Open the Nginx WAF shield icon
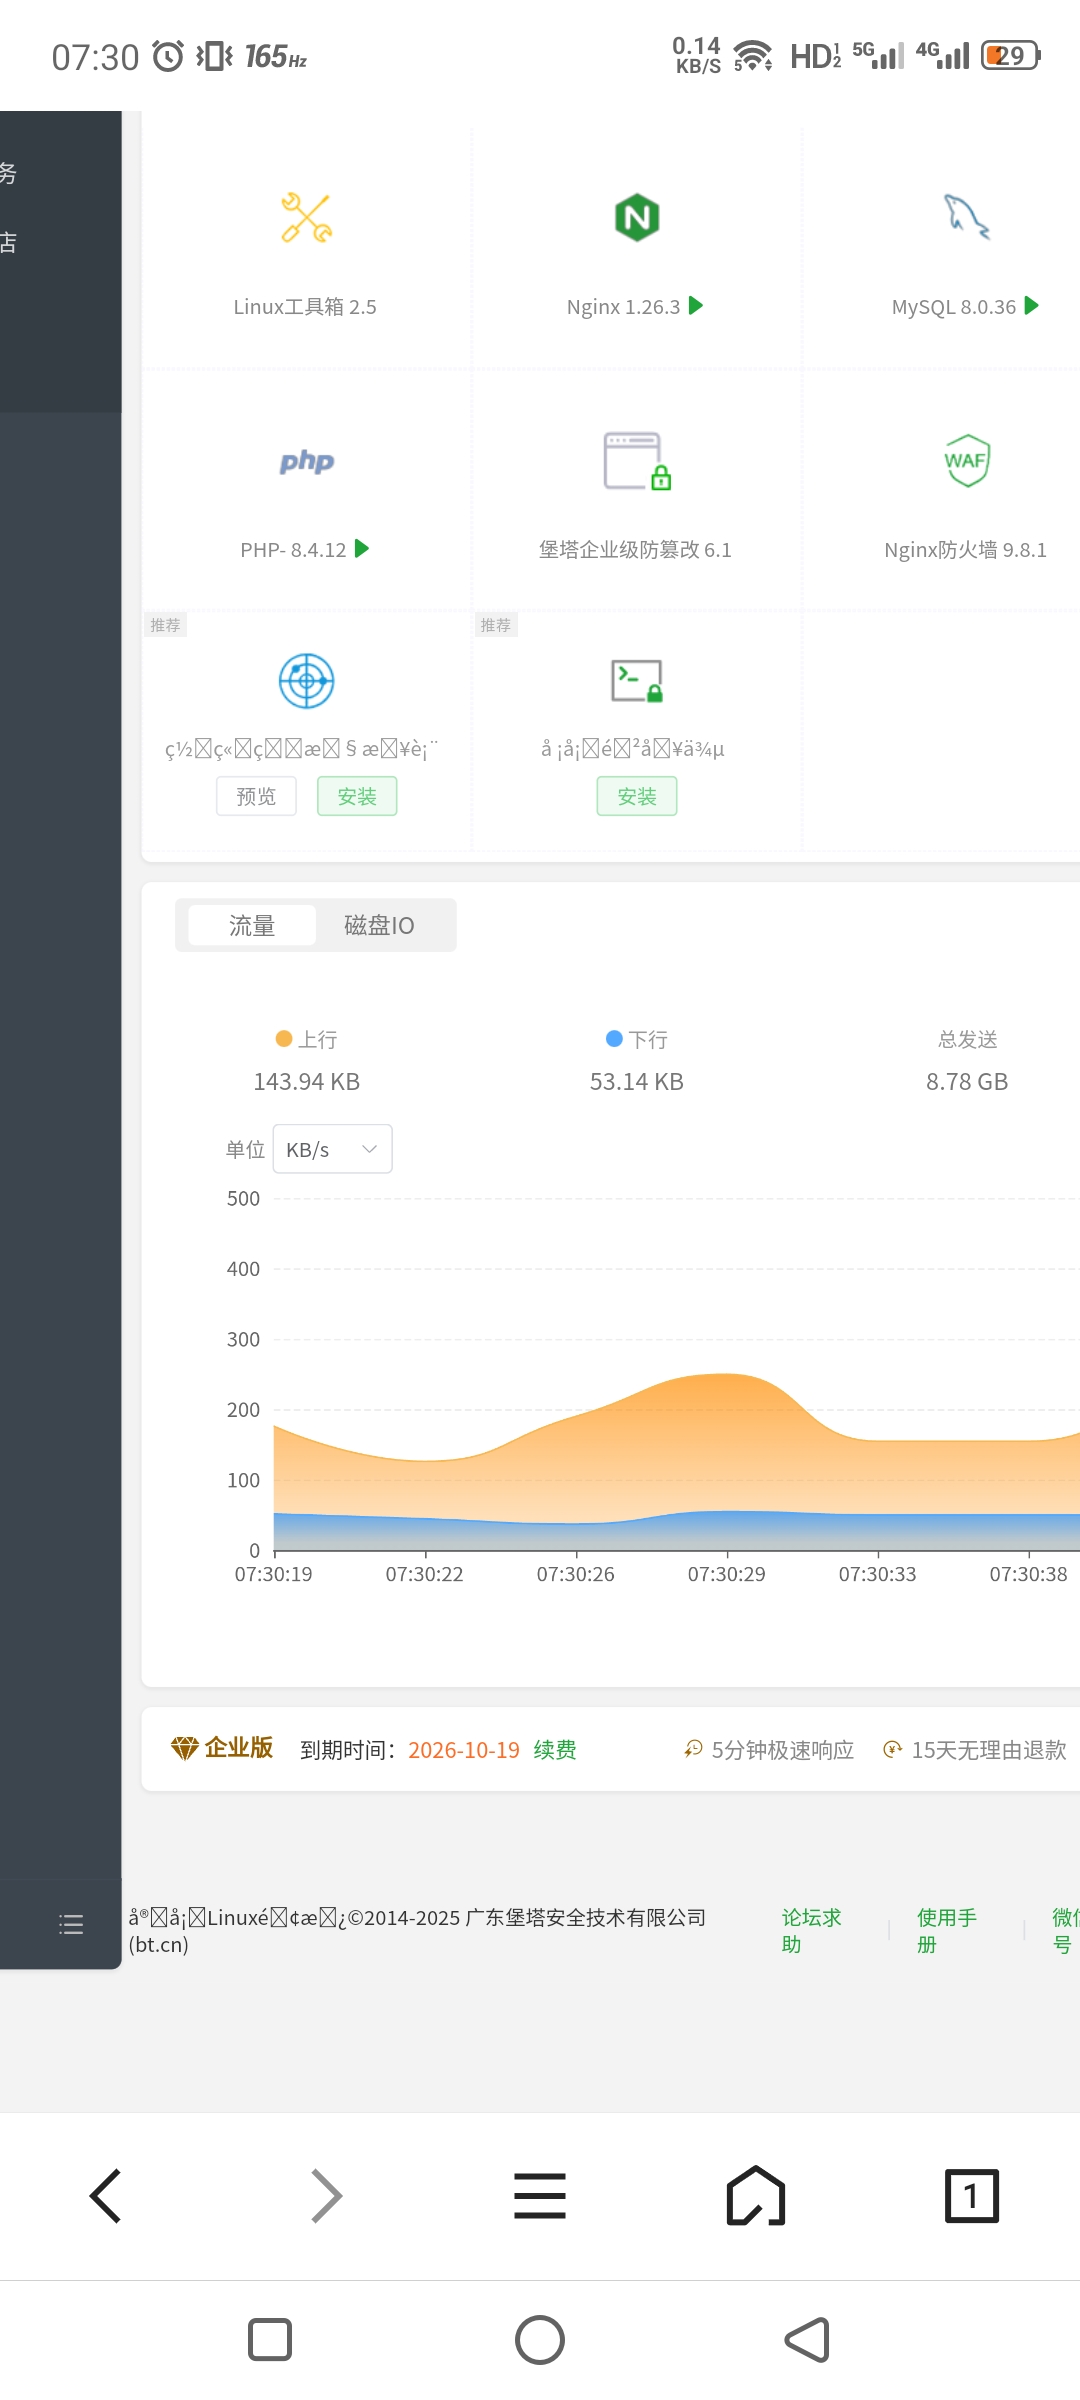 966,461
